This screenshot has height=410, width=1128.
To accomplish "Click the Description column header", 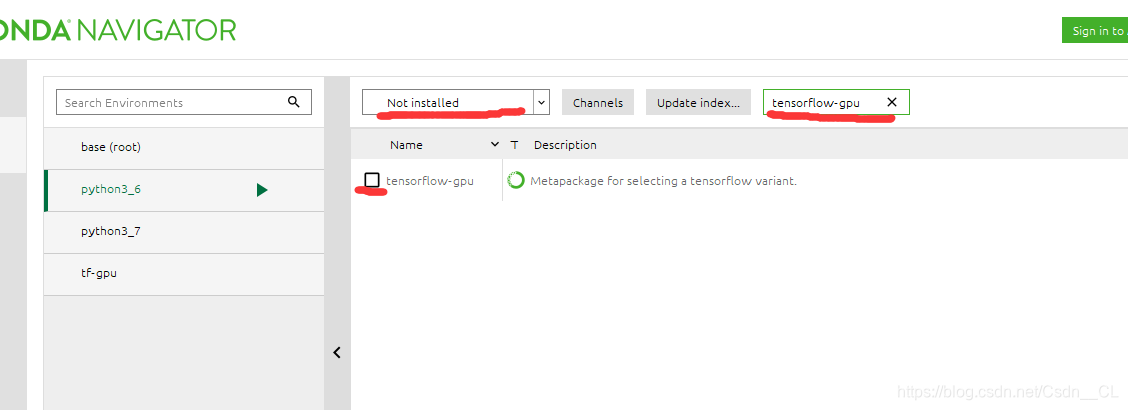I will point(565,145).
